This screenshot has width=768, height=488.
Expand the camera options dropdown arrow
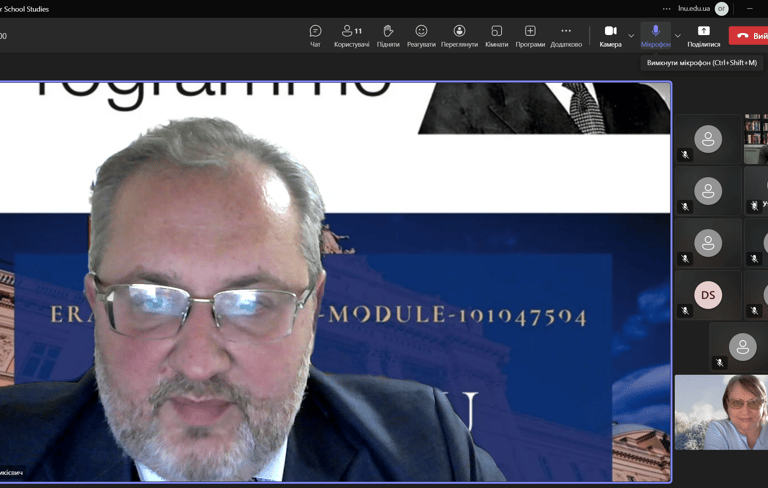631,36
